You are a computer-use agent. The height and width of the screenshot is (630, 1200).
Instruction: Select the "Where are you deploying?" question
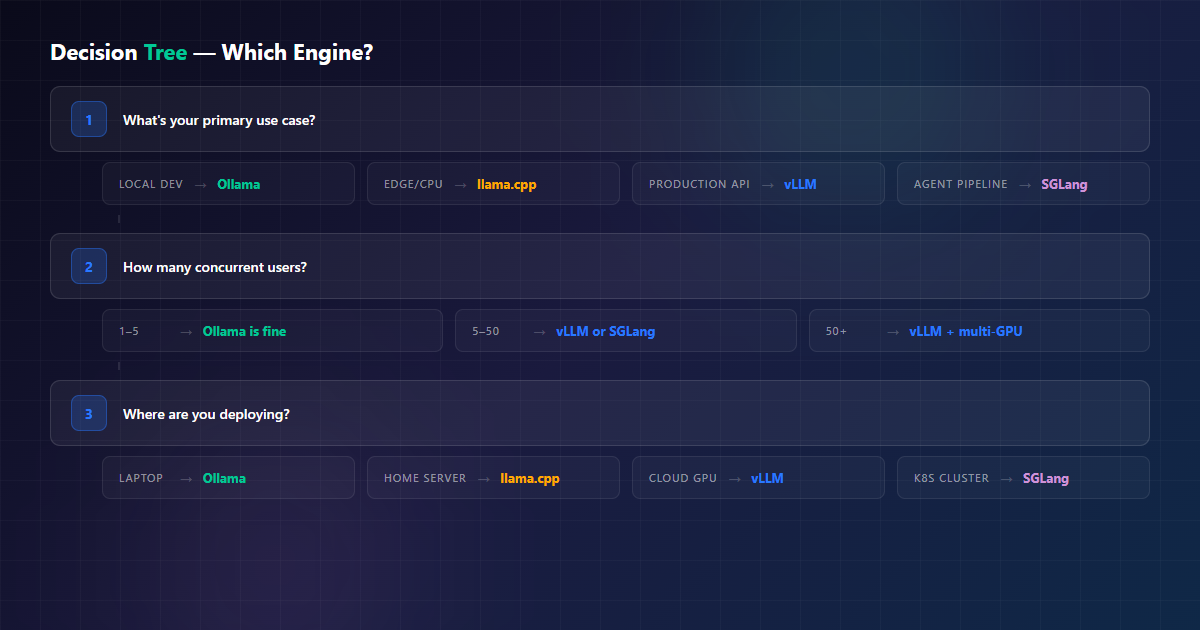coord(600,413)
